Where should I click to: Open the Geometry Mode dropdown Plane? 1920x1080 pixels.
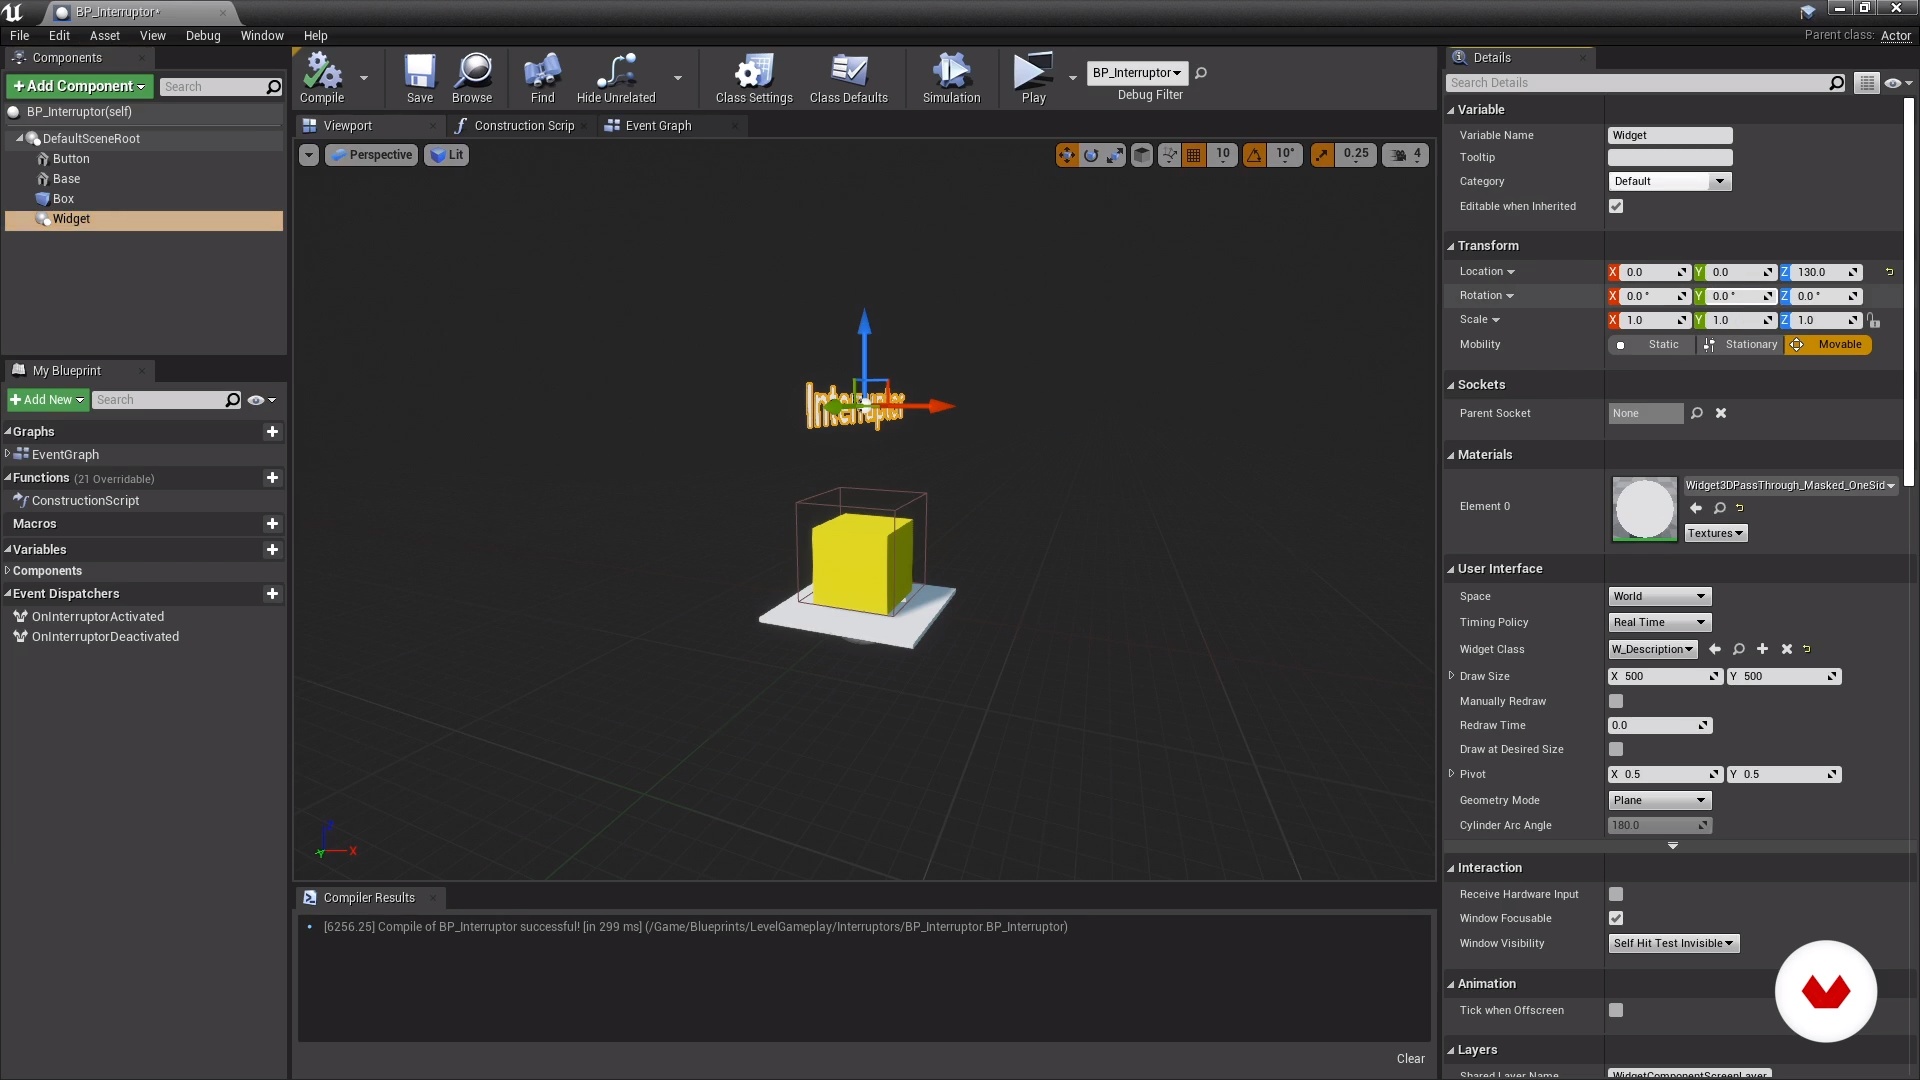click(x=1659, y=799)
